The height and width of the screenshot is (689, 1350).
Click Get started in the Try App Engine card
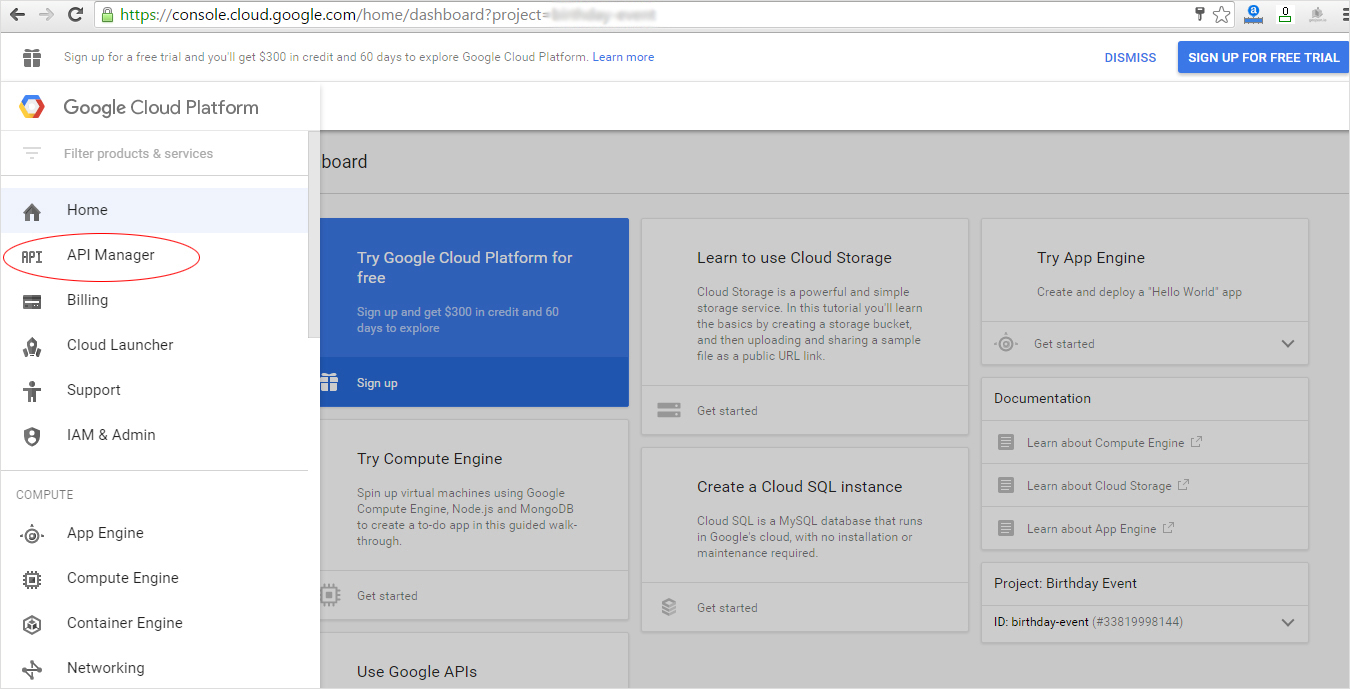1064,344
